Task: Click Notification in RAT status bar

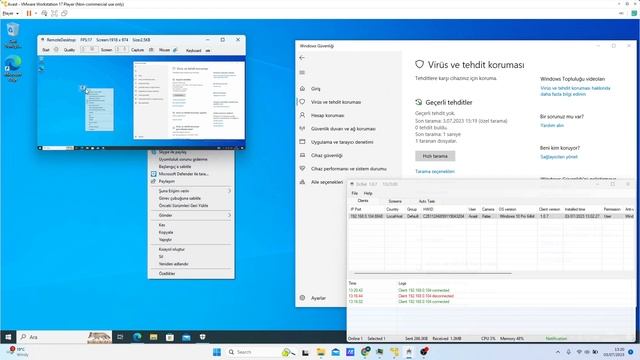Action: [556, 338]
